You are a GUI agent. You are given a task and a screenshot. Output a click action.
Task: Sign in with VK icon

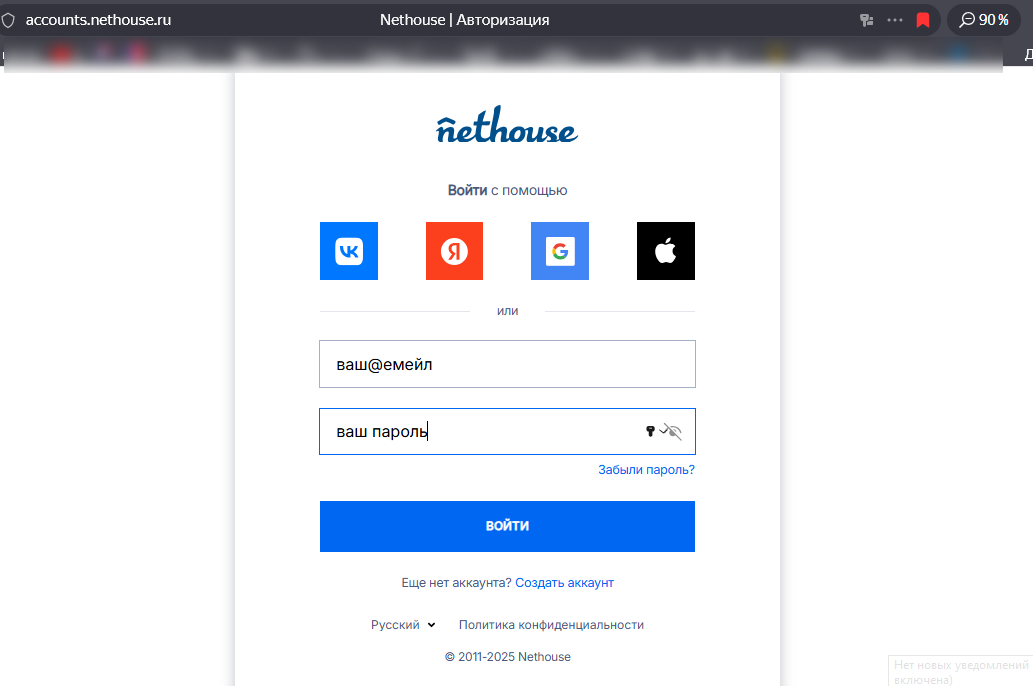point(348,251)
